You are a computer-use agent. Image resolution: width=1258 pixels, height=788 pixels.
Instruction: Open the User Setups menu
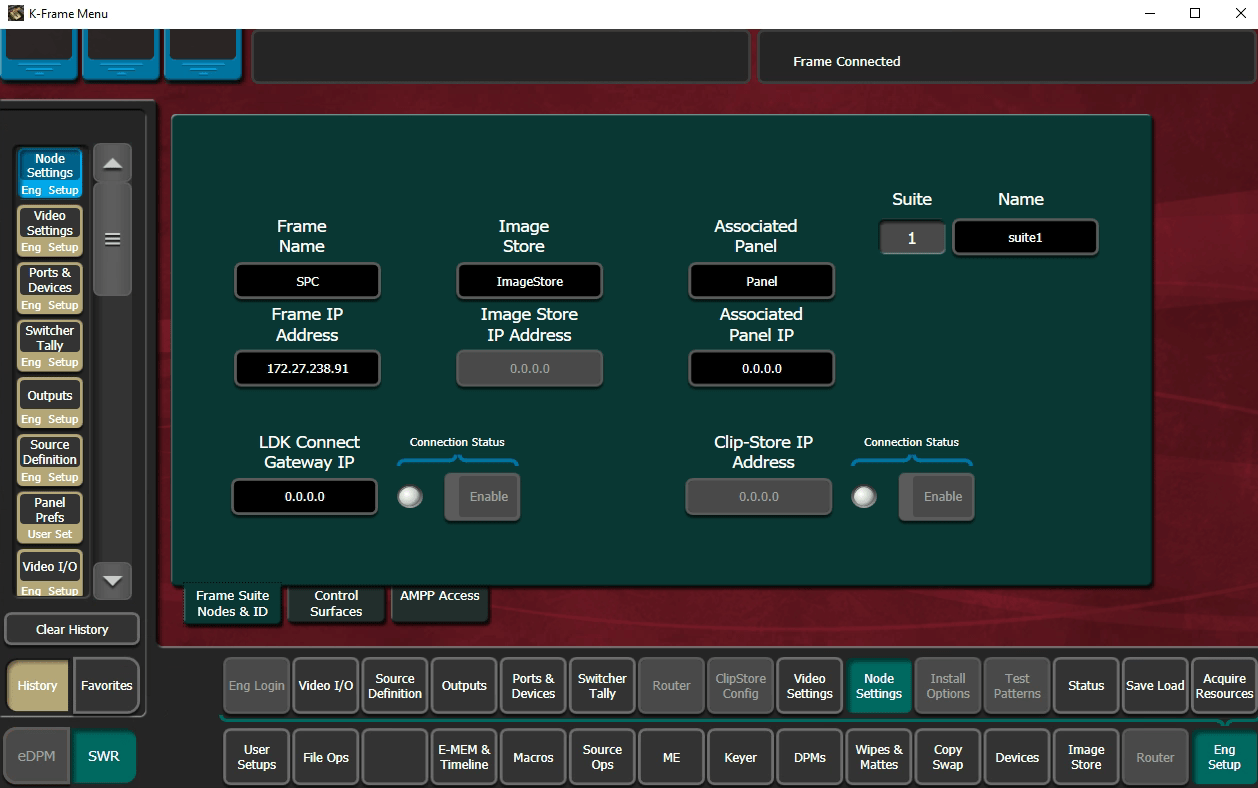[256, 757]
